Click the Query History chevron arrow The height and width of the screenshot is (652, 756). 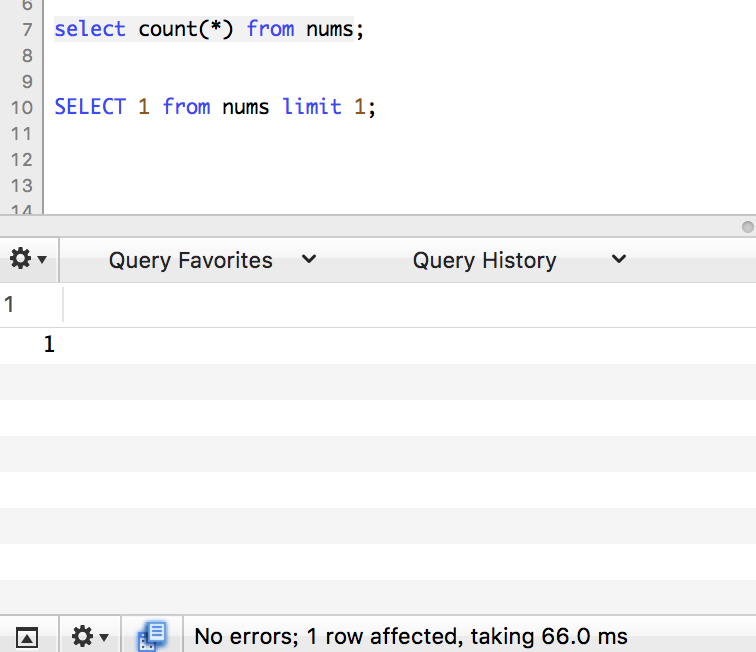tap(619, 260)
